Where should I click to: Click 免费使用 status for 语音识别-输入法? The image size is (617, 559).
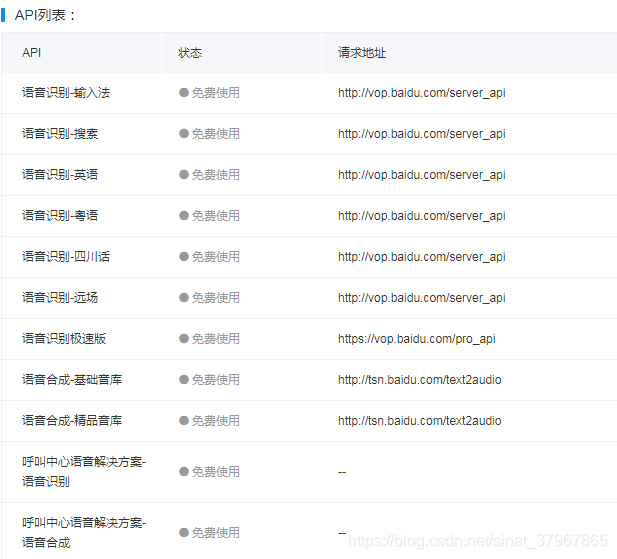(209, 93)
